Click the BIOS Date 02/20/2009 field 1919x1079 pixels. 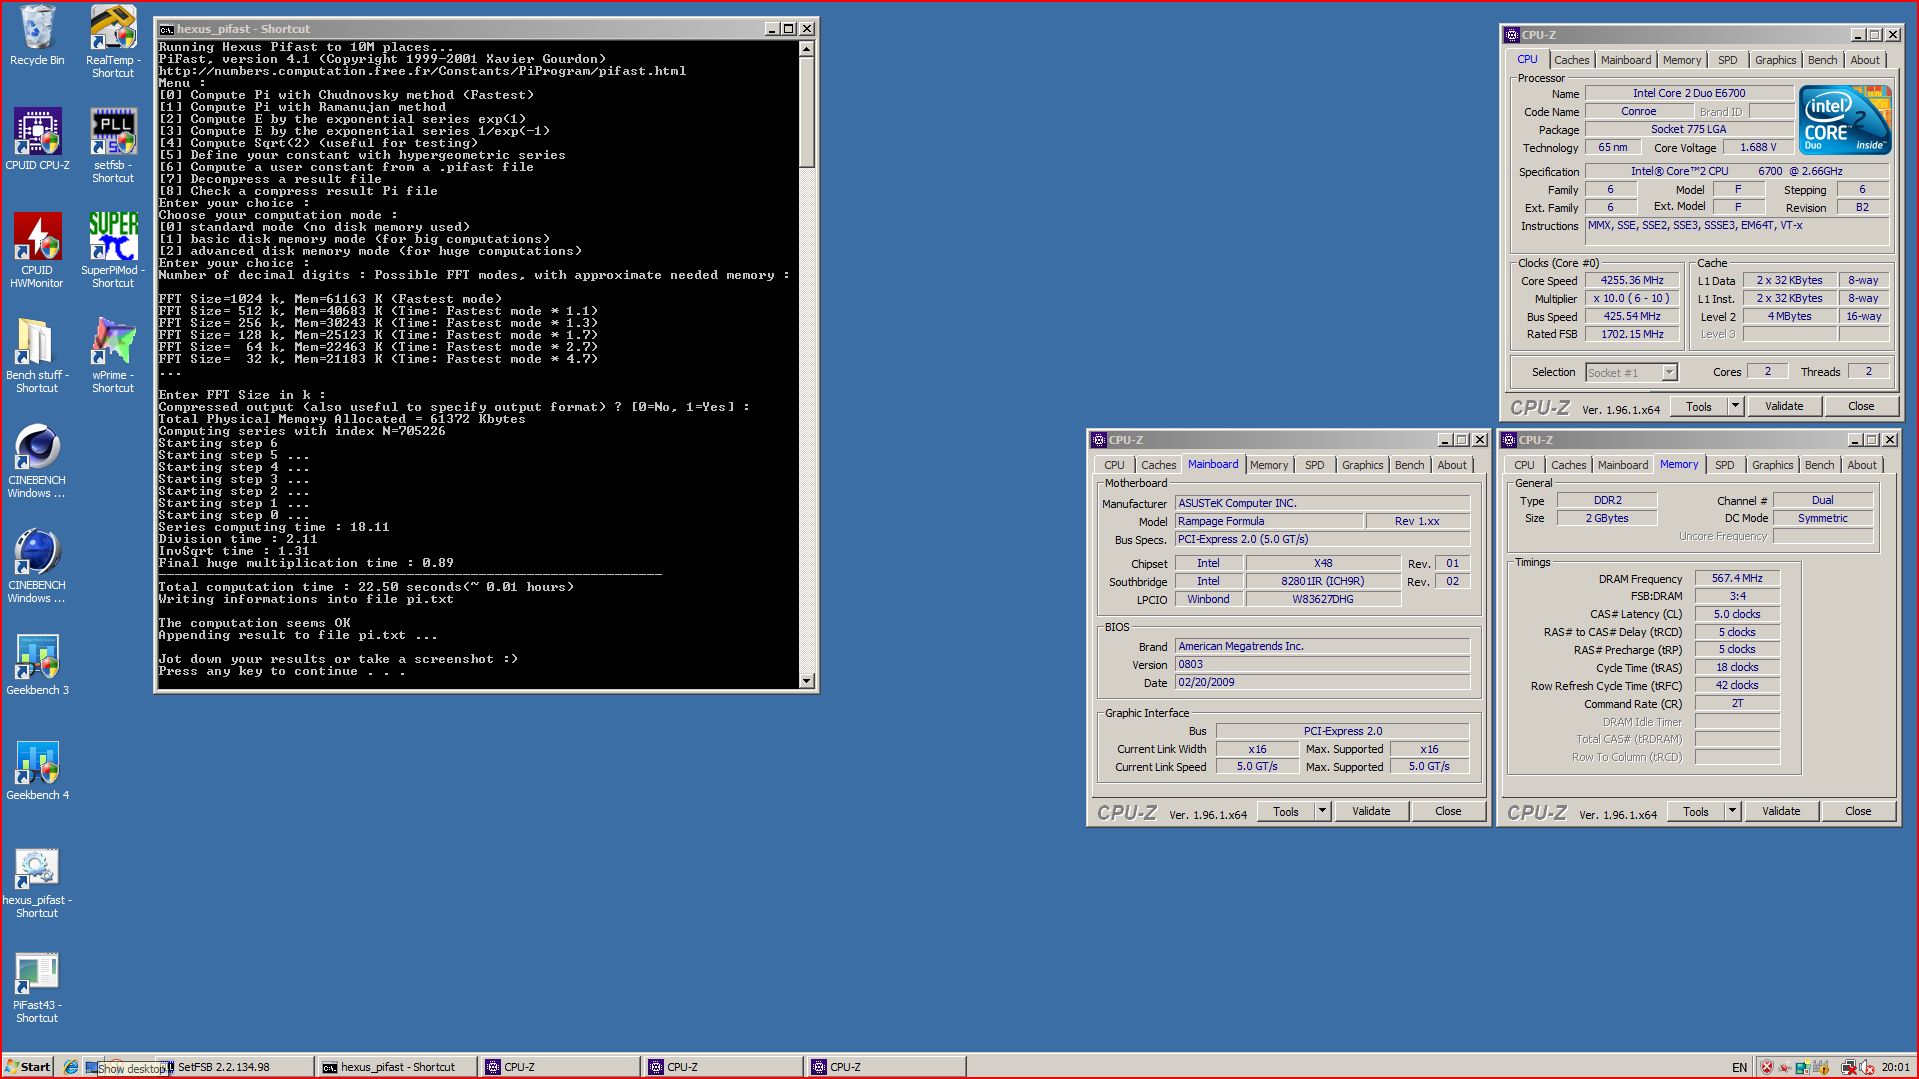pyautogui.click(x=1322, y=682)
